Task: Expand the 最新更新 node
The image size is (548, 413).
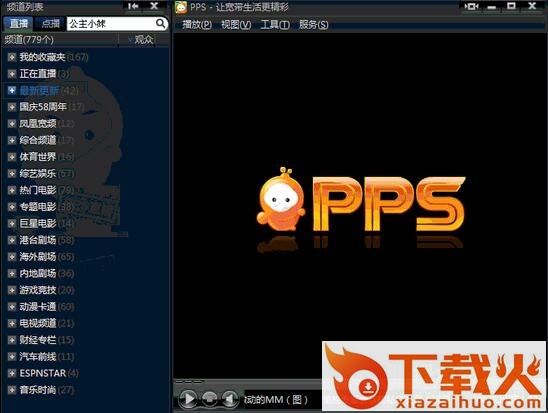Action: 12,90
